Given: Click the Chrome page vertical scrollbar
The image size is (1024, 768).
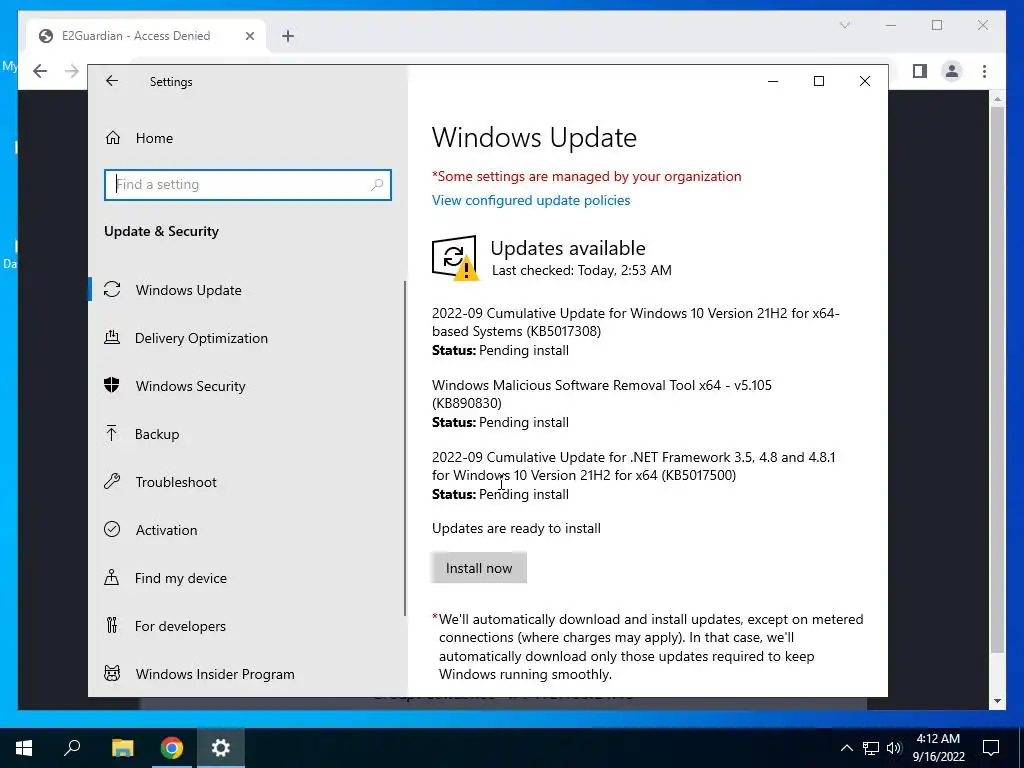Looking at the screenshot, I should click(x=997, y=379).
